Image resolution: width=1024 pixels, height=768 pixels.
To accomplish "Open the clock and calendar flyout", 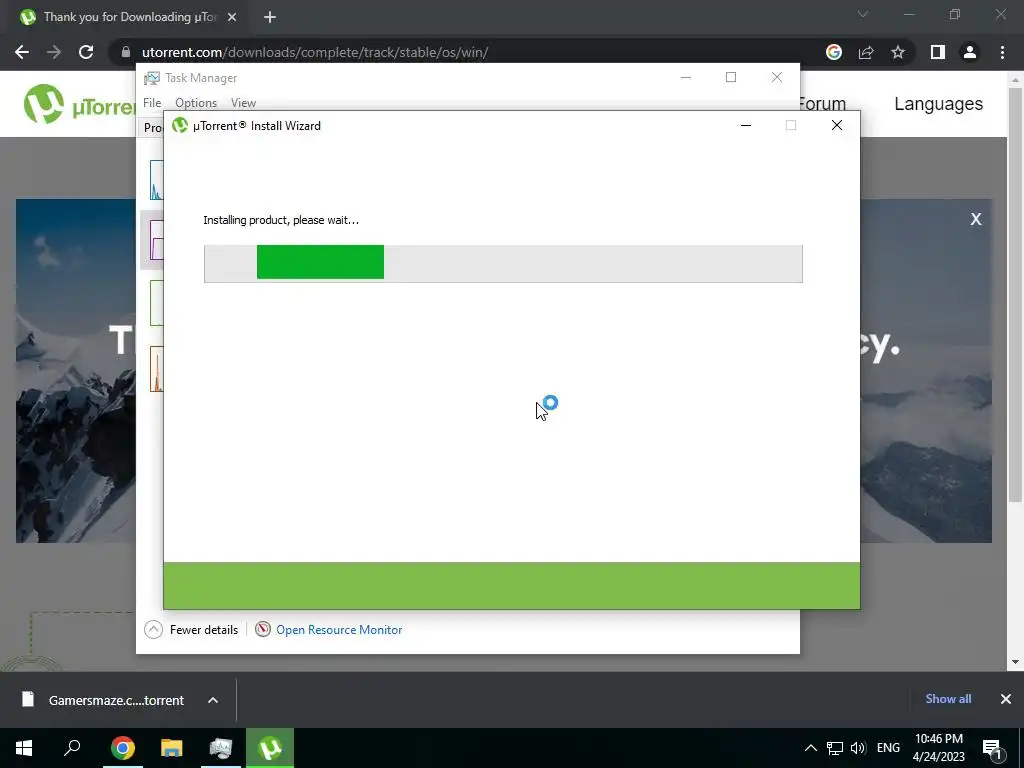I will coord(938,748).
